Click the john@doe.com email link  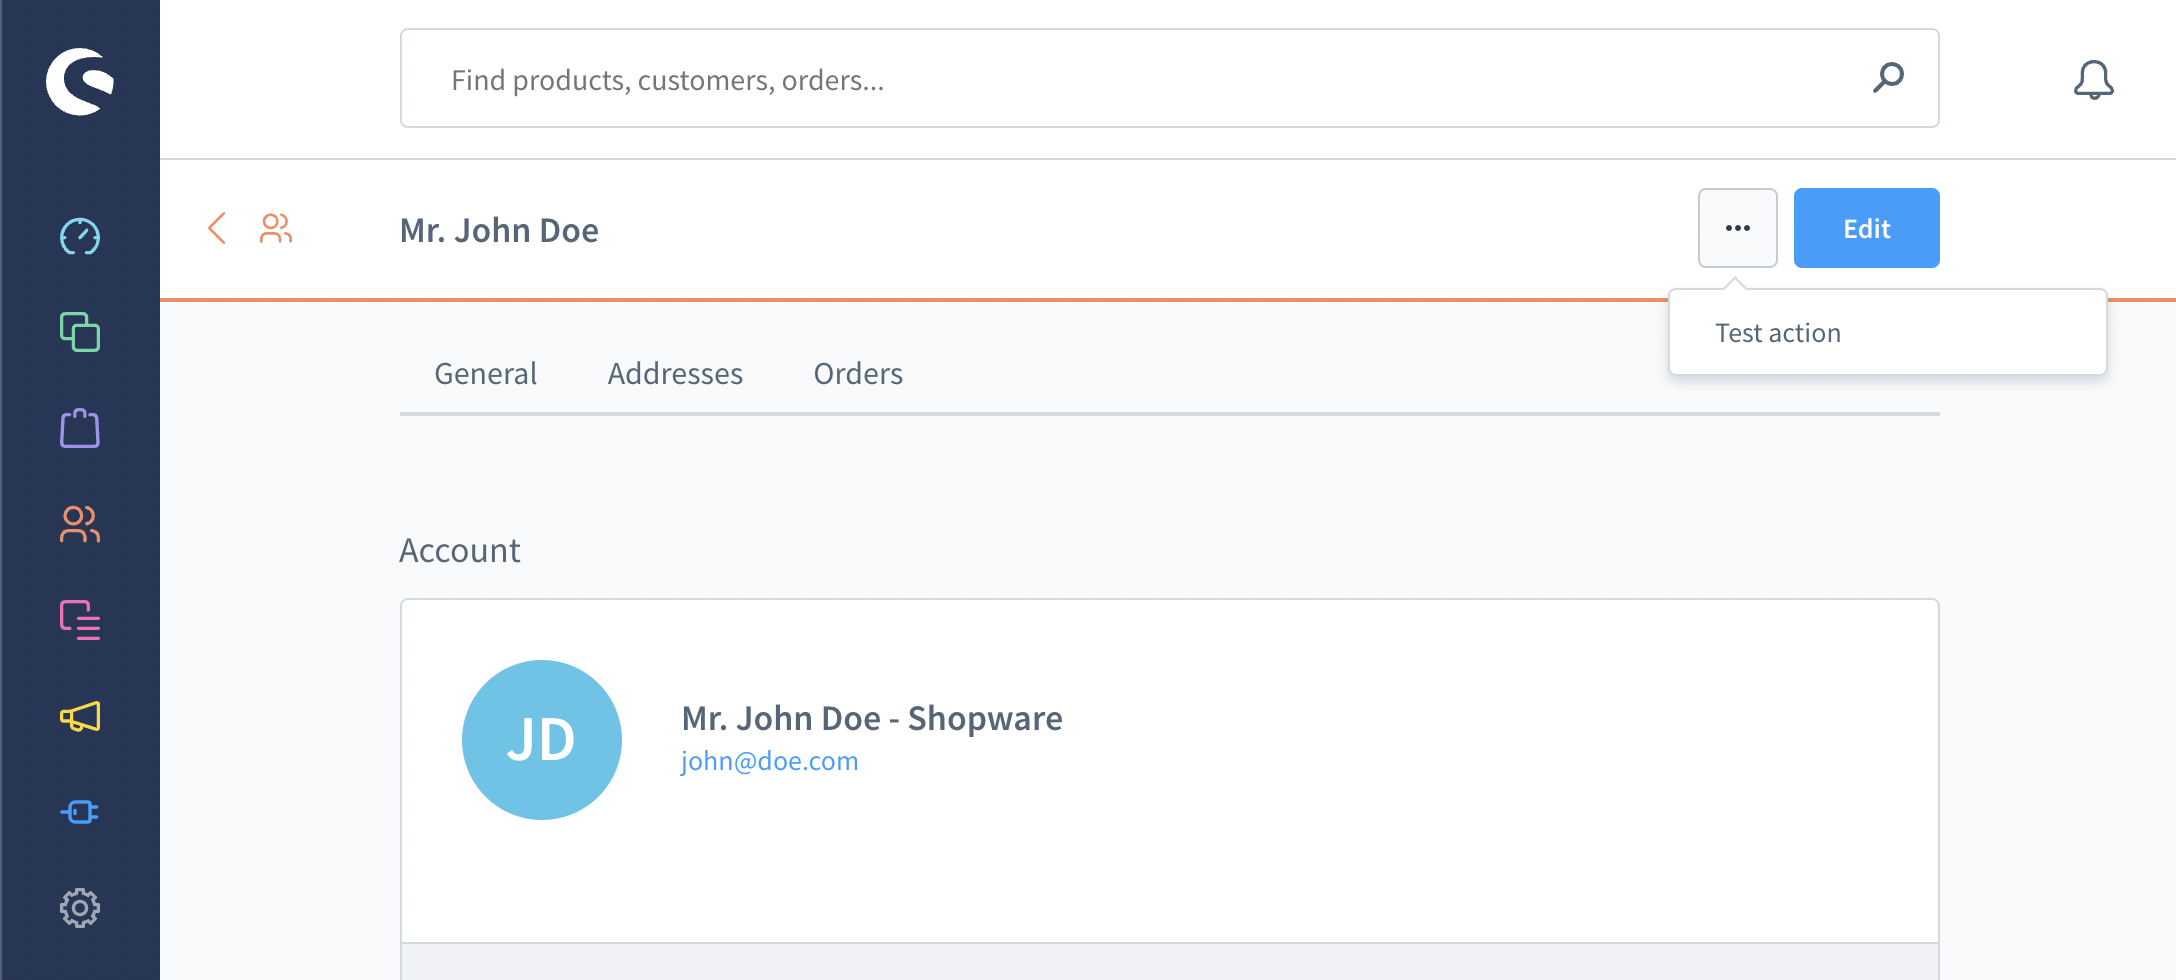[769, 761]
